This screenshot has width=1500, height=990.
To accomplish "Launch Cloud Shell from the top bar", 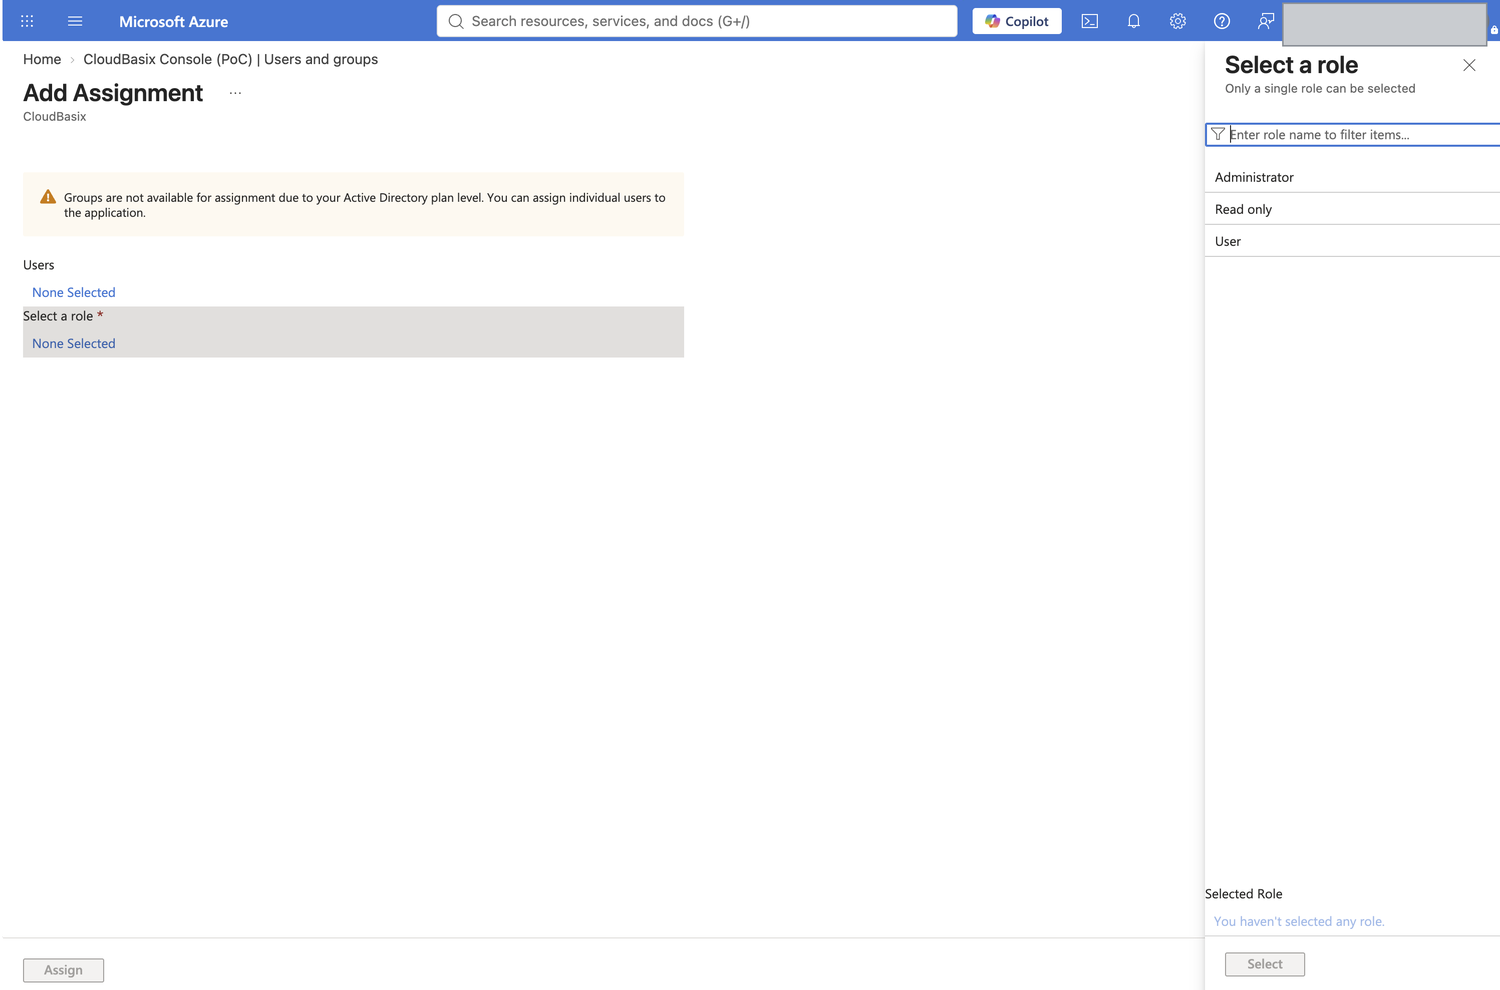I will click(x=1090, y=21).
